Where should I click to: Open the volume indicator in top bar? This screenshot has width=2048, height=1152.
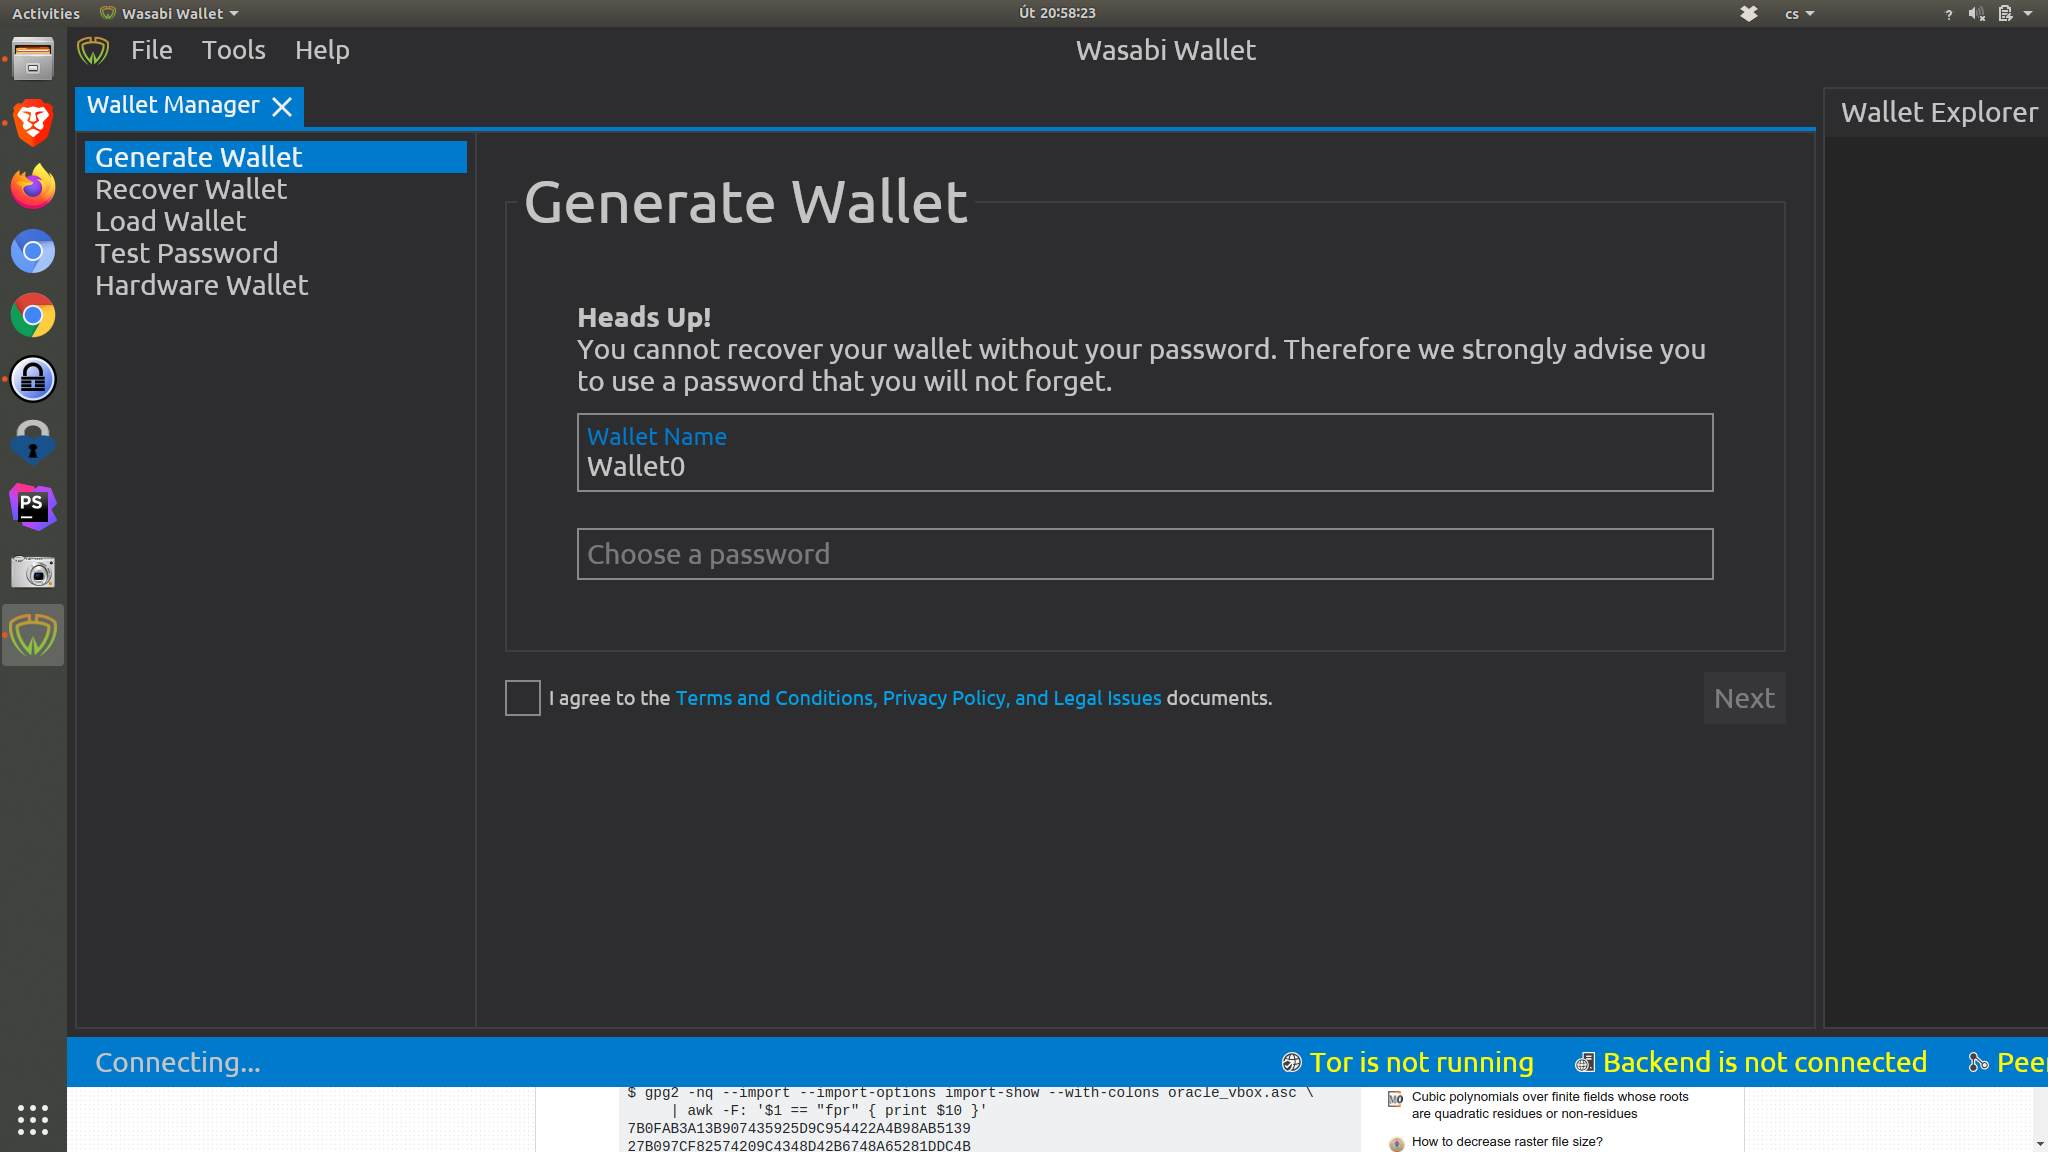[x=1976, y=13]
